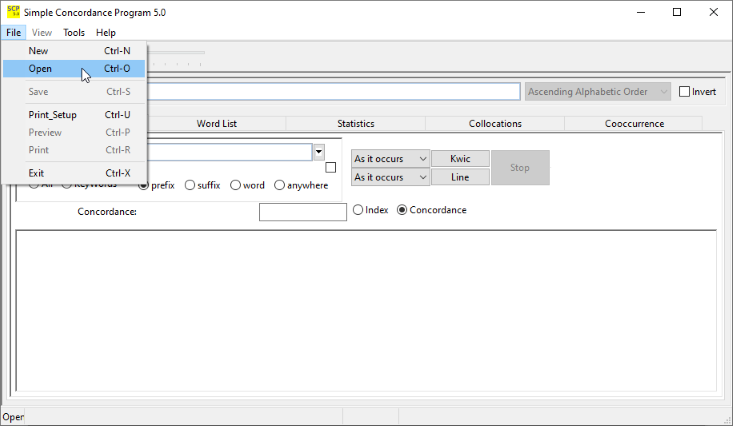Choose the Index radio option
Image resolution: width=733 pixels, height=426 pixels.
pos(358,210)
